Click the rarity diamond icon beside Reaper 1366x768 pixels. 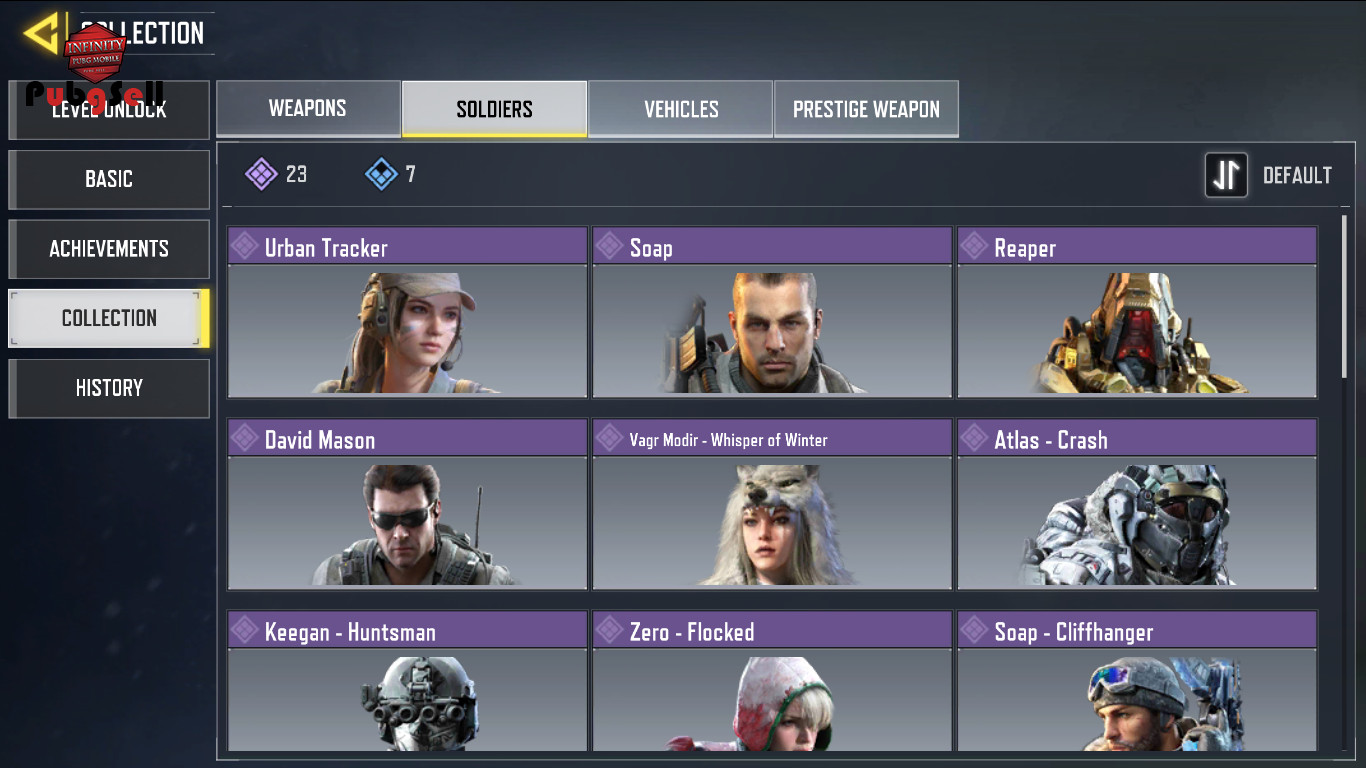975,246
